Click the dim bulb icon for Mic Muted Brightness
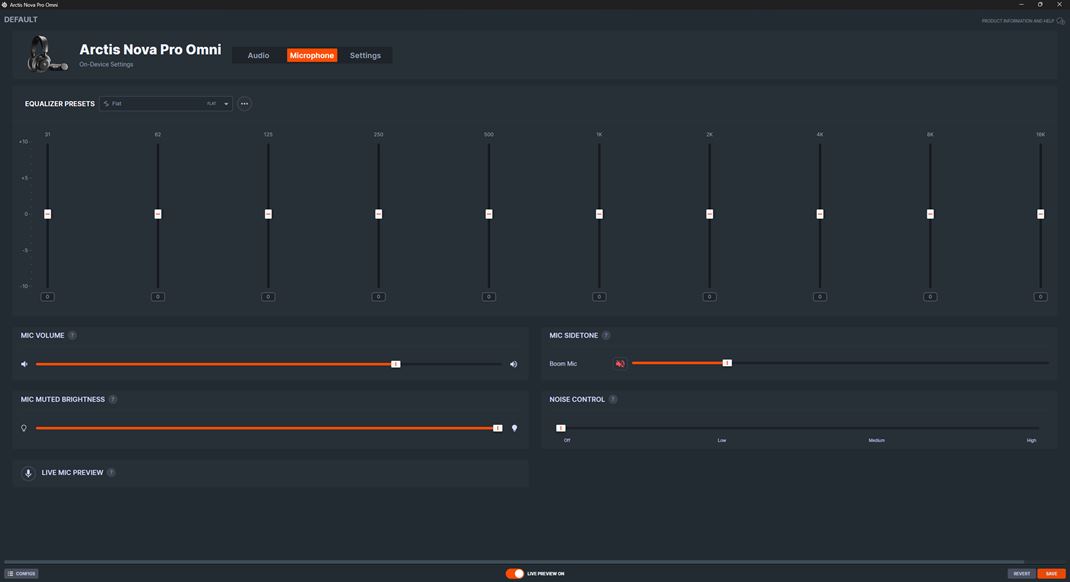The height and width of the screenshot is (582, 1070). (x=24, y=428)
